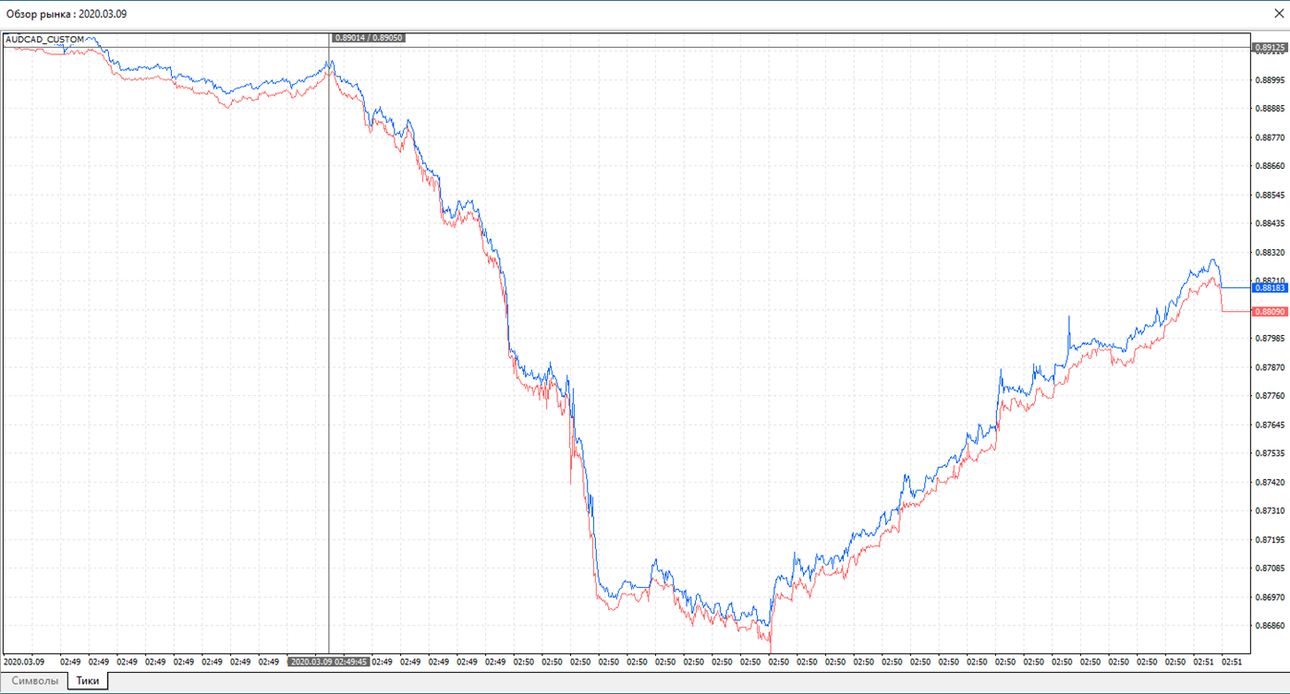Select the Тики tab

[88, 682]
